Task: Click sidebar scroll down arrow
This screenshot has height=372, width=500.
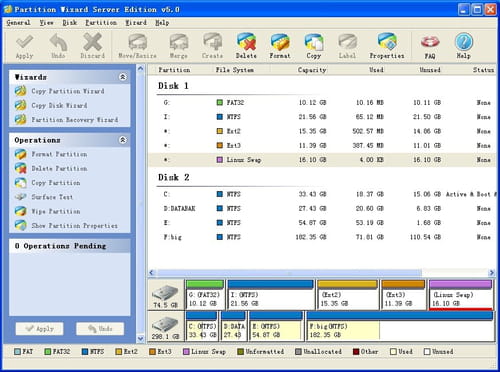Action: (141, 339)
